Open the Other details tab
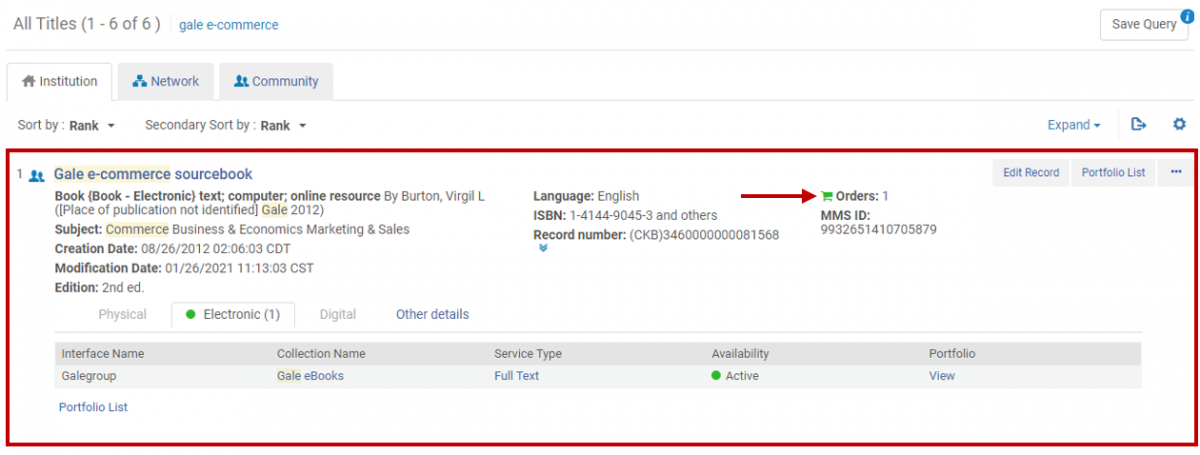 tap(432, 314)
